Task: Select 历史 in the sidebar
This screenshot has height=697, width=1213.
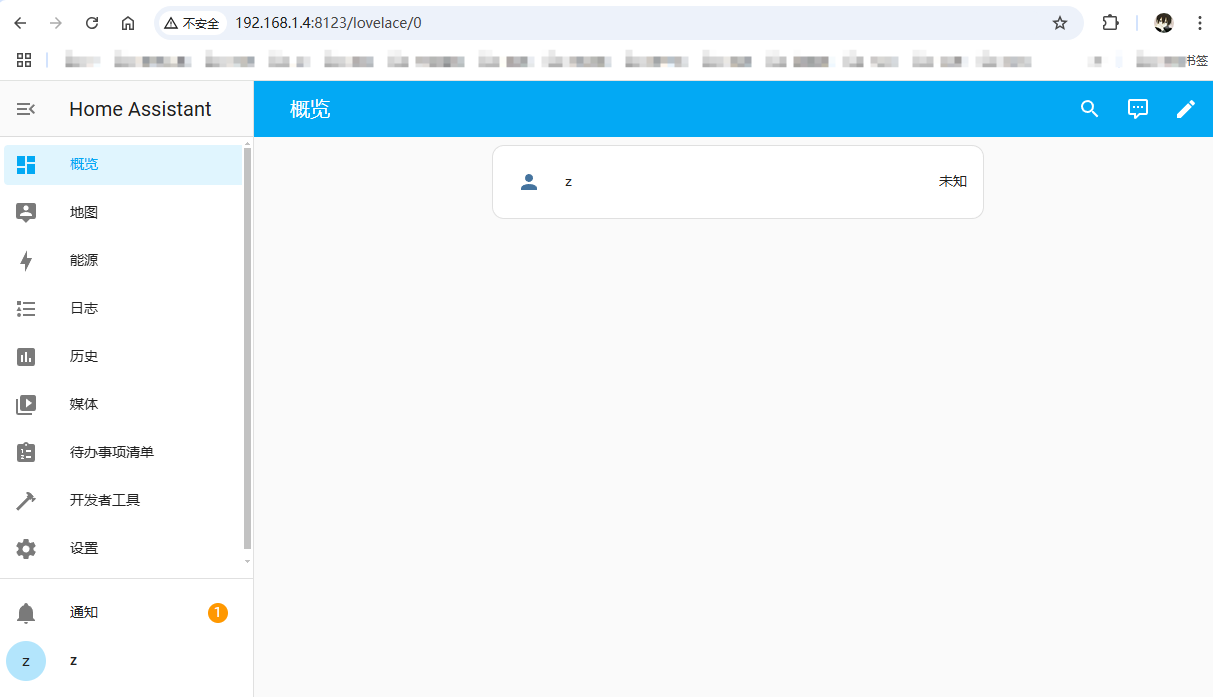Action: (x=84, y=356)
